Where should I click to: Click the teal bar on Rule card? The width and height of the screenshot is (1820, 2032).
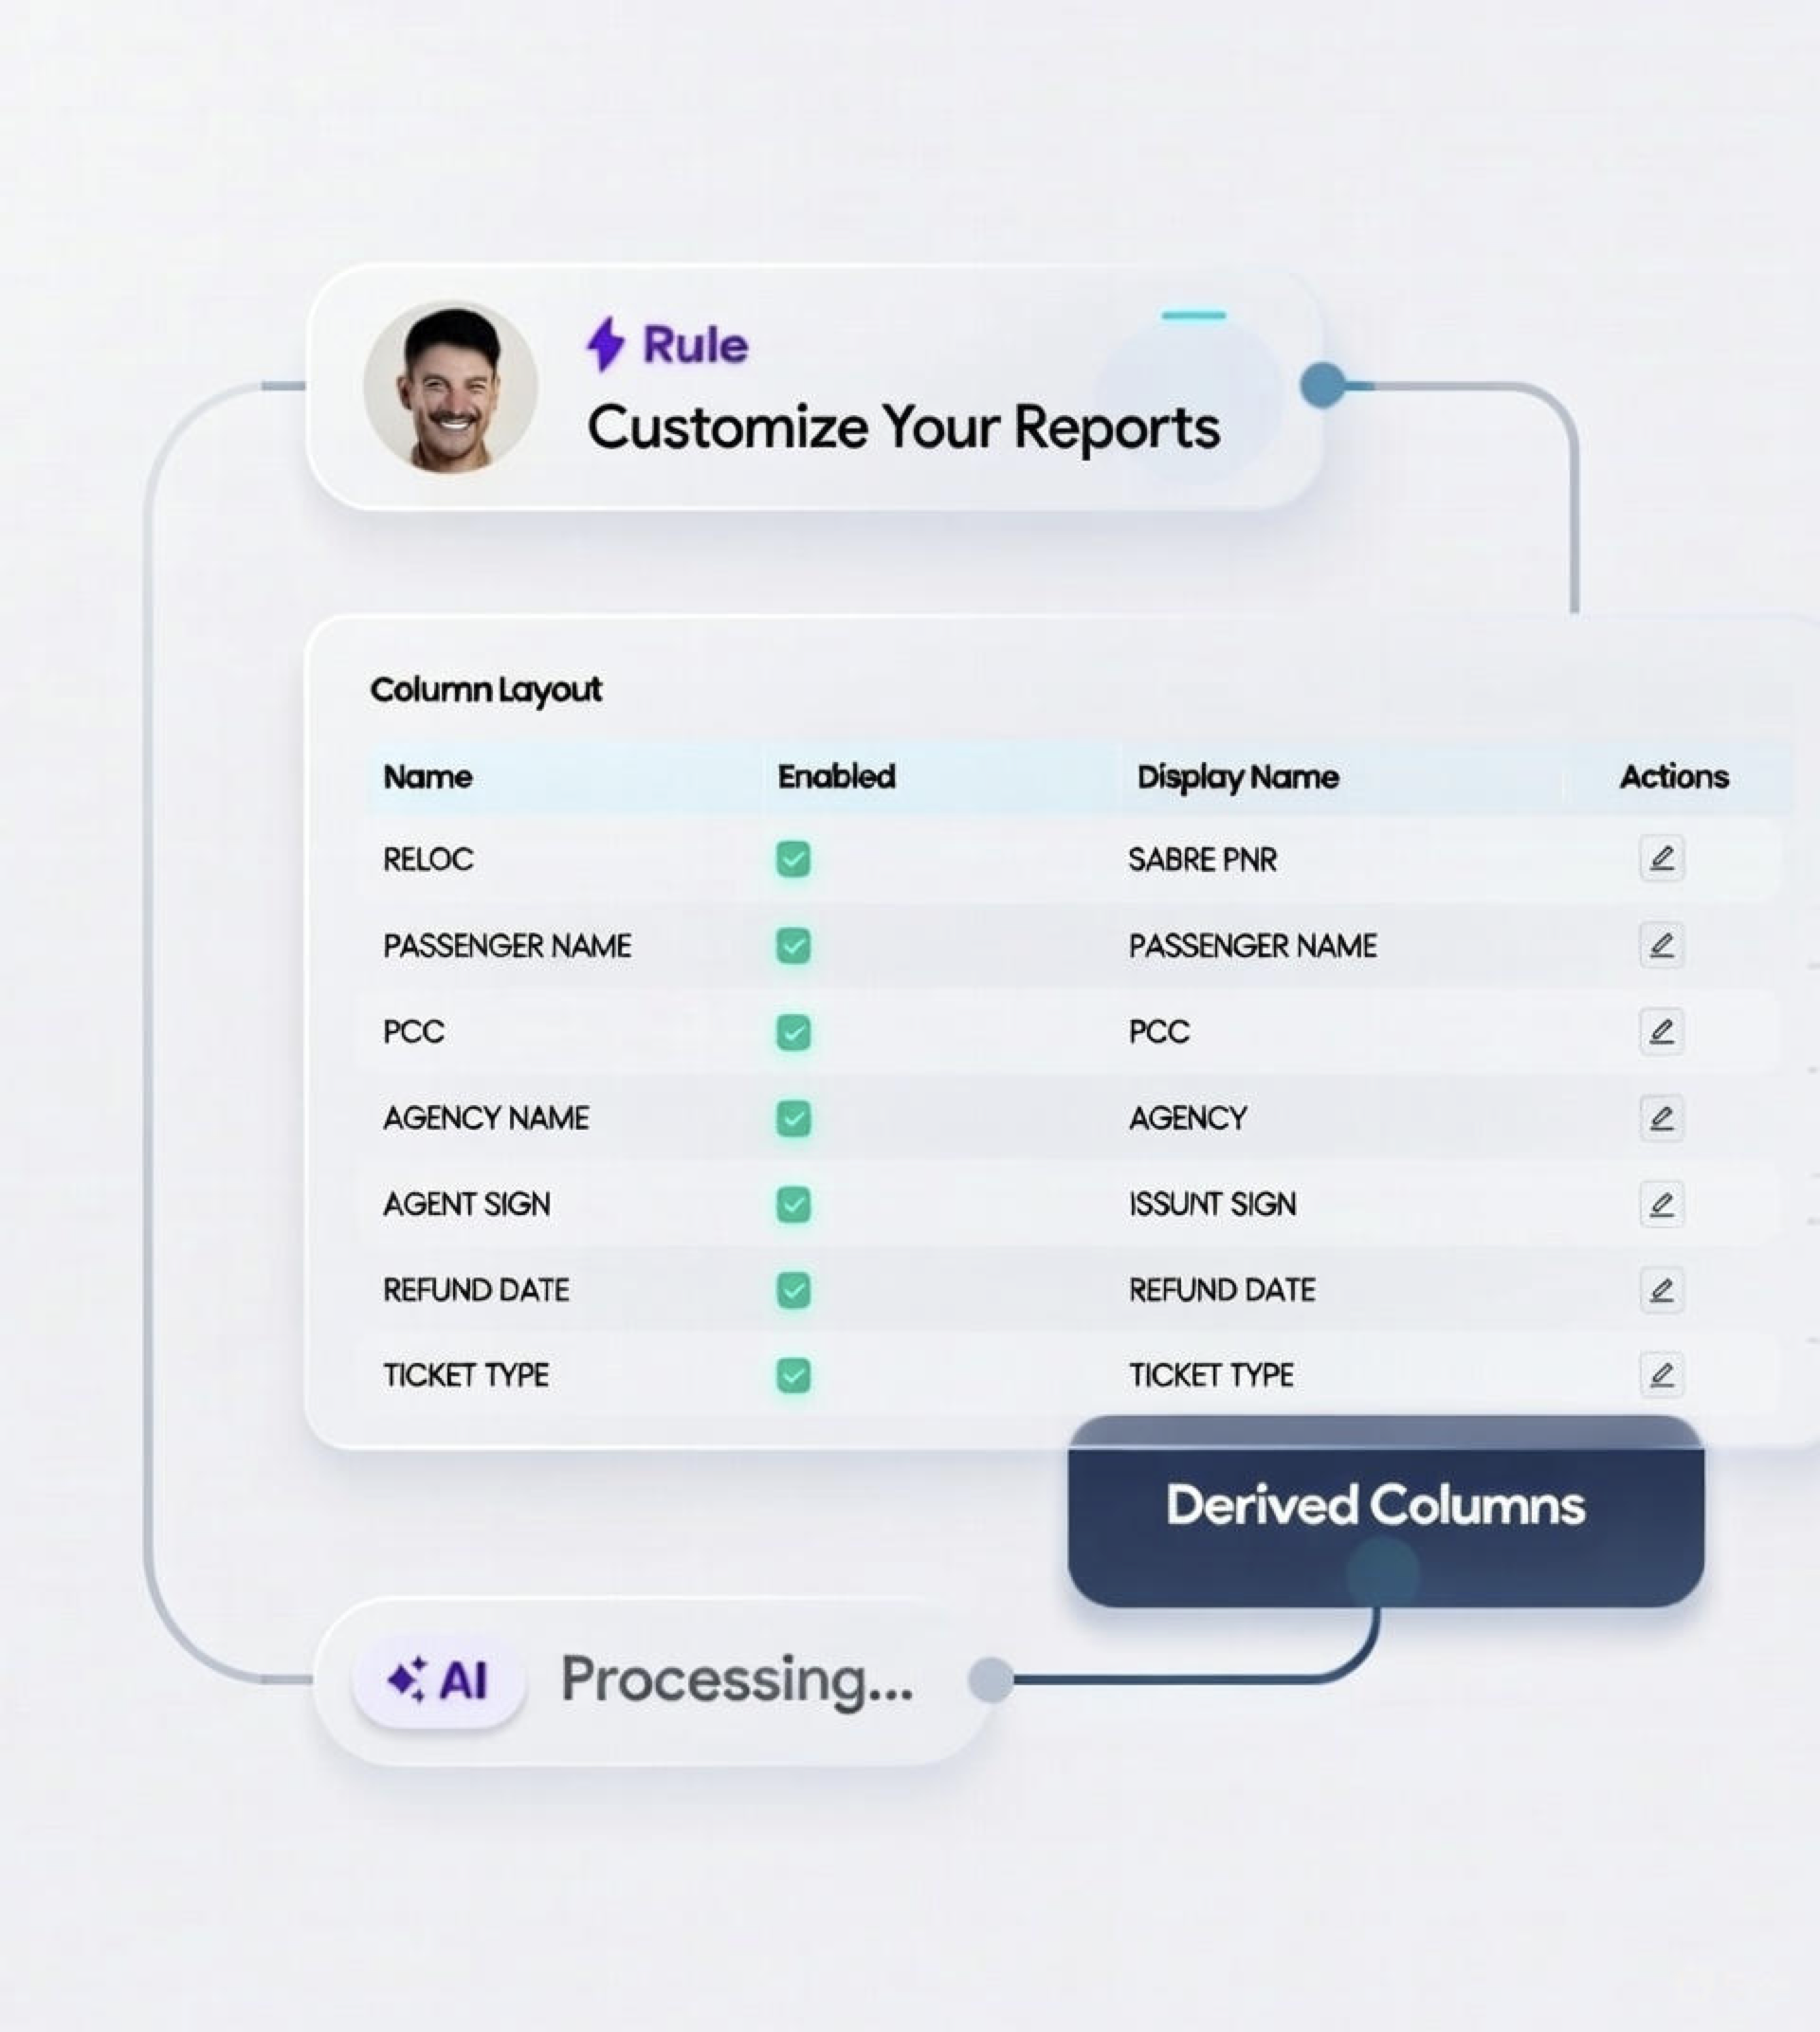click(x=1193, y=315)
